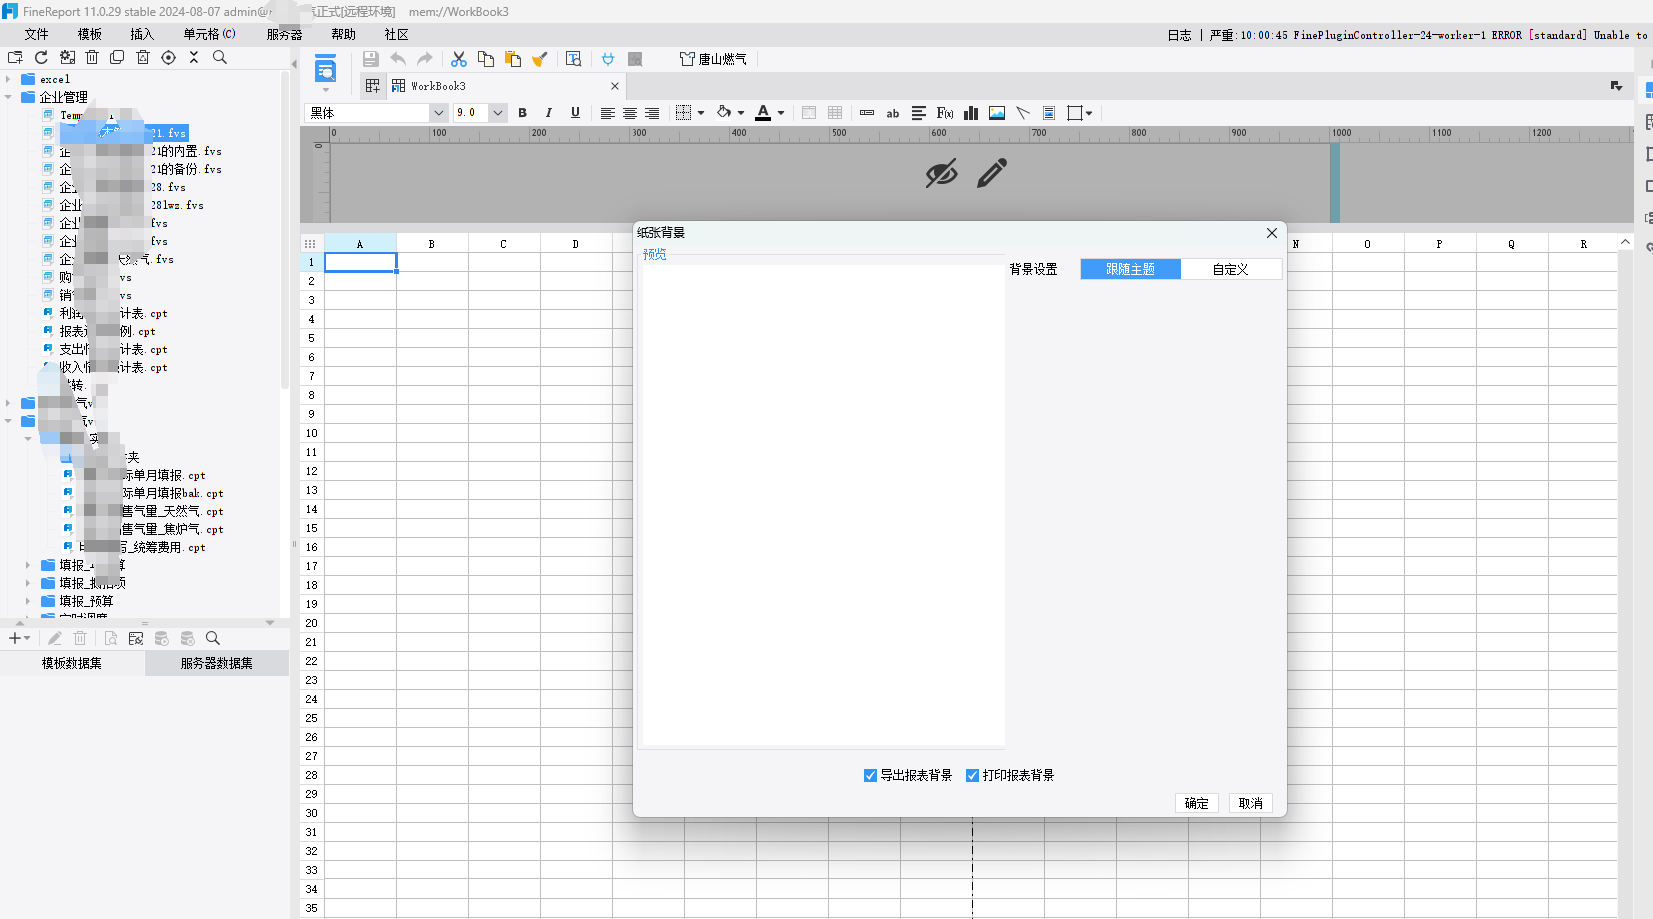This screenshot has height=919, width=1653.
Task: Click the Save icon in main toolbar
Action: (x=371, y=59)
